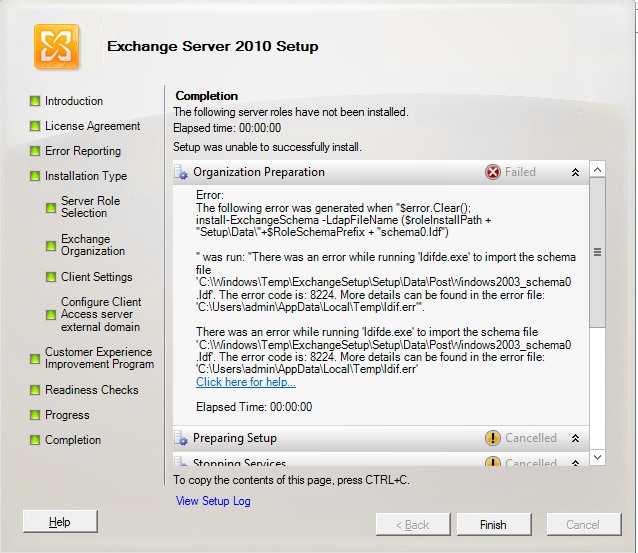Click the green square beside Installation Type
The width and height of the screenshot is (638, 553).
35,176
